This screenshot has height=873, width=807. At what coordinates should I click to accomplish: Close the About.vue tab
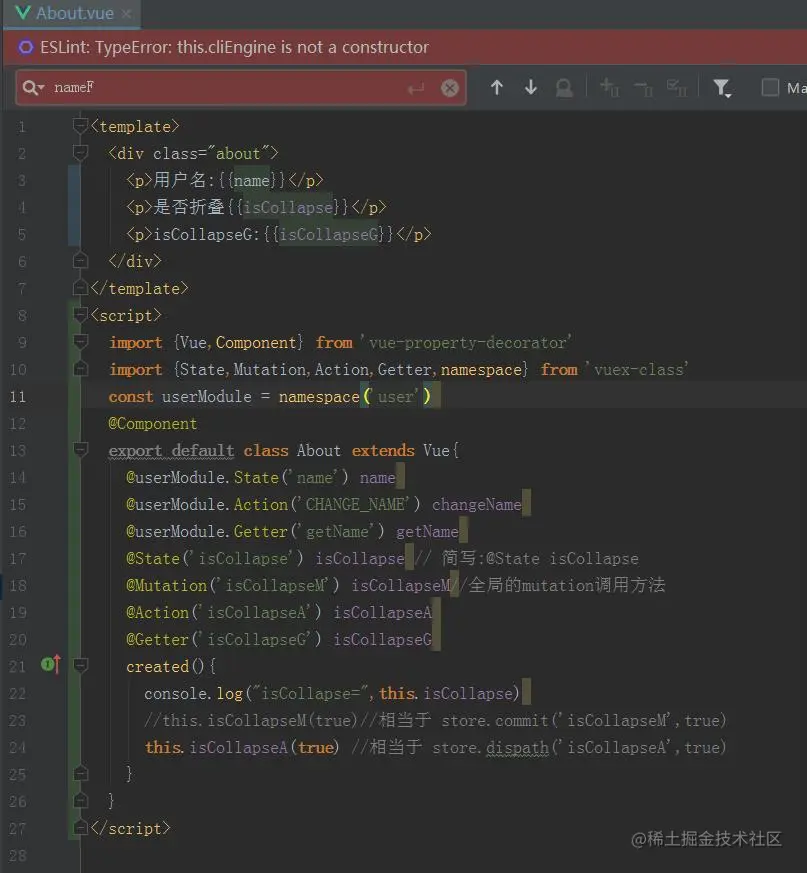tap(127, 13)
